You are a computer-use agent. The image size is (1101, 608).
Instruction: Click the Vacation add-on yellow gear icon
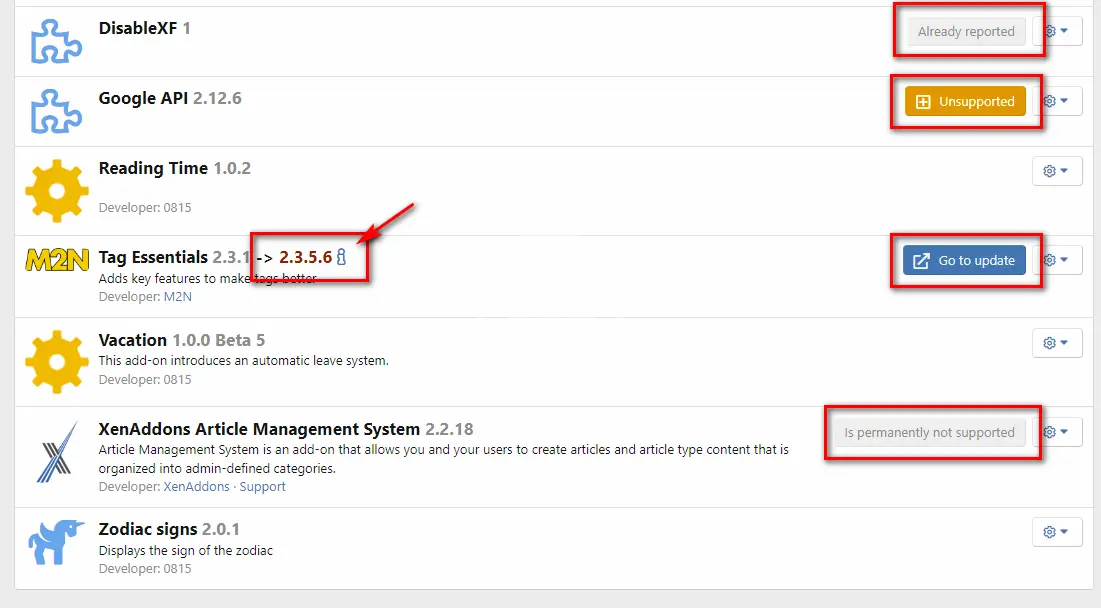click(x=56, y=362)
